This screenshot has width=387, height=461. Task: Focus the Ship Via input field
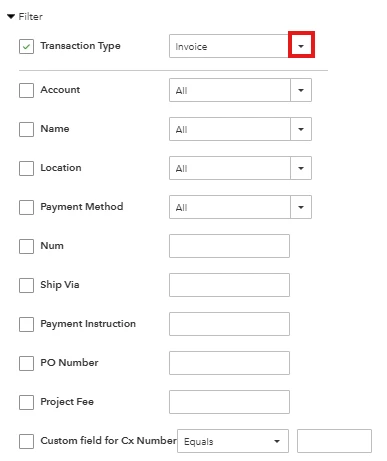(x=229, y=285)
